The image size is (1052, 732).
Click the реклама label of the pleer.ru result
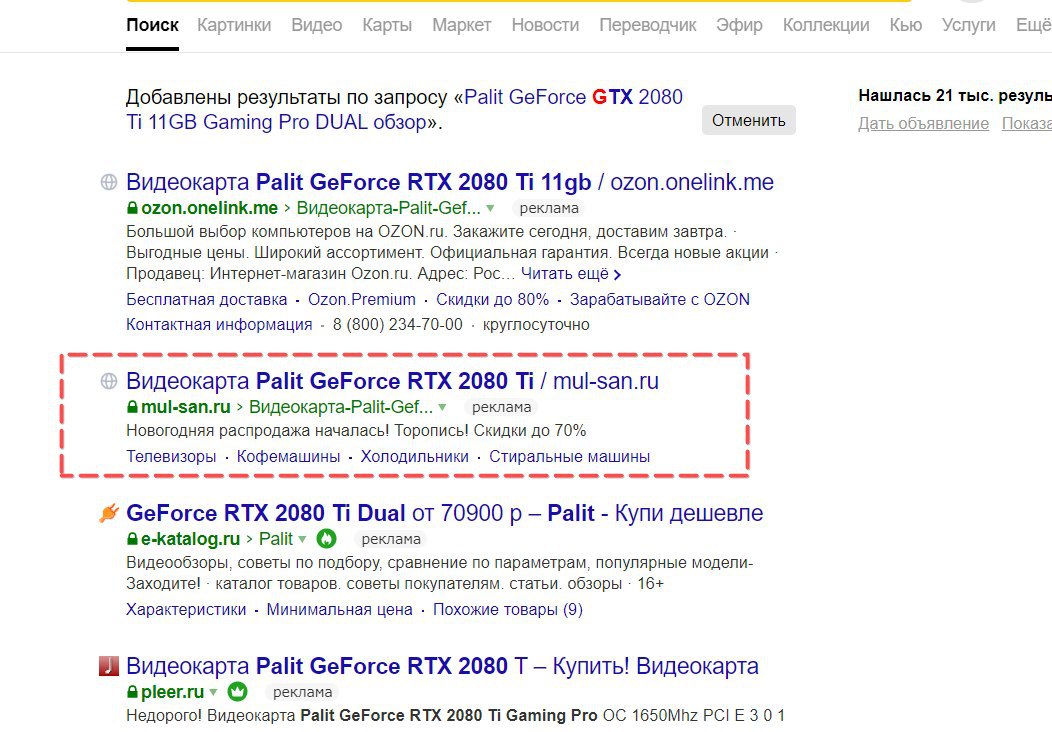tap(303, 692)
